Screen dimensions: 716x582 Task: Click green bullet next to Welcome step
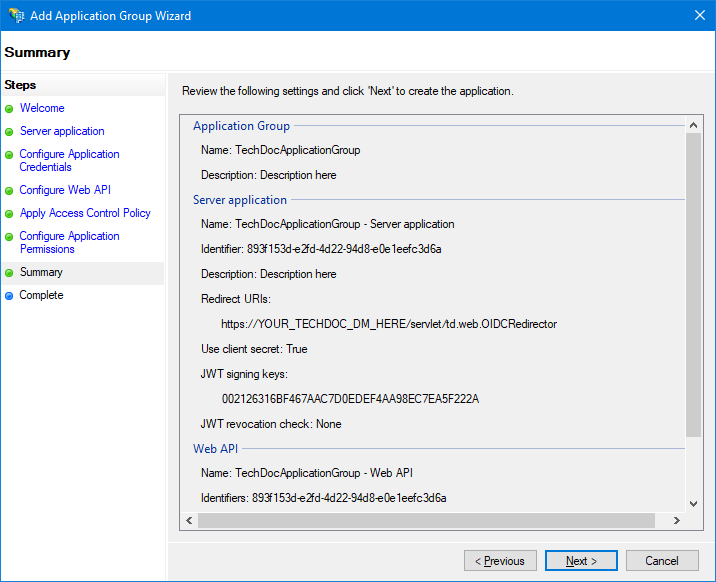tap(9, 109)
